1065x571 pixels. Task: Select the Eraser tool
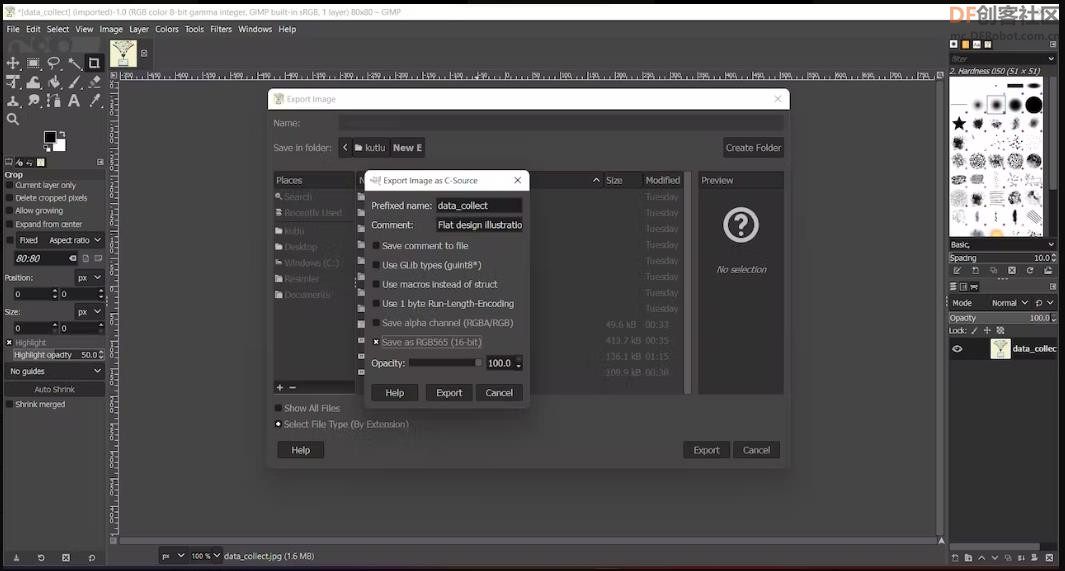click(94, 82)
